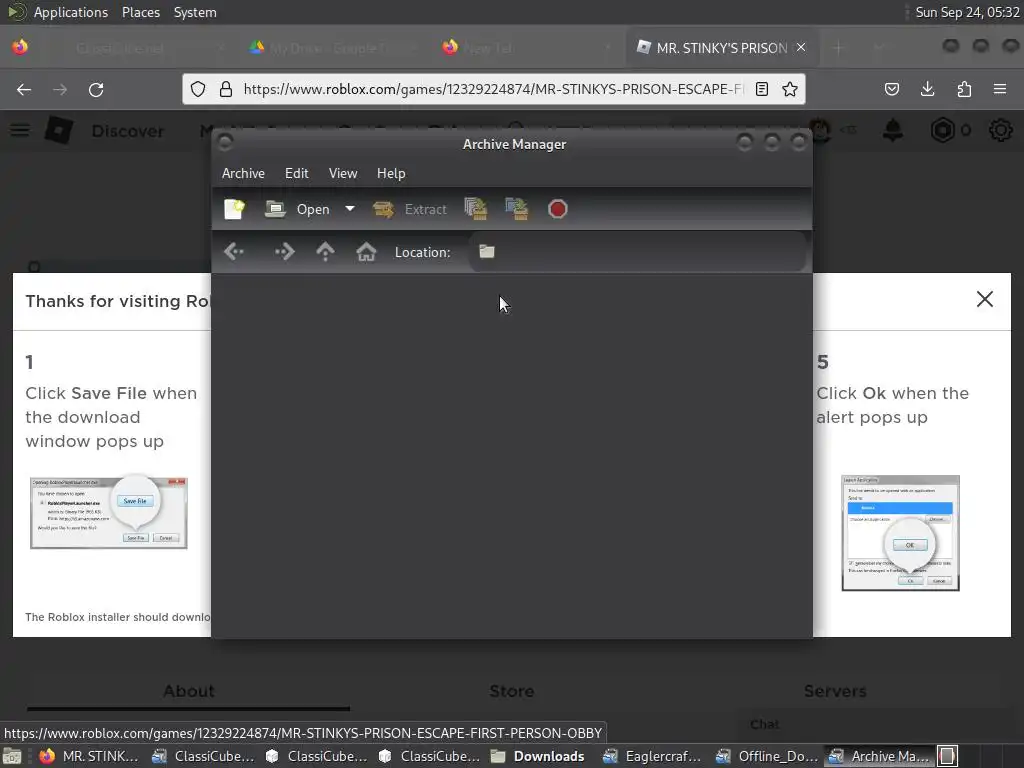The width and height of the screenshot is (1024, 768).
Task: Switch to the About tab on Roblox page
Action: (x=189, y=691)
